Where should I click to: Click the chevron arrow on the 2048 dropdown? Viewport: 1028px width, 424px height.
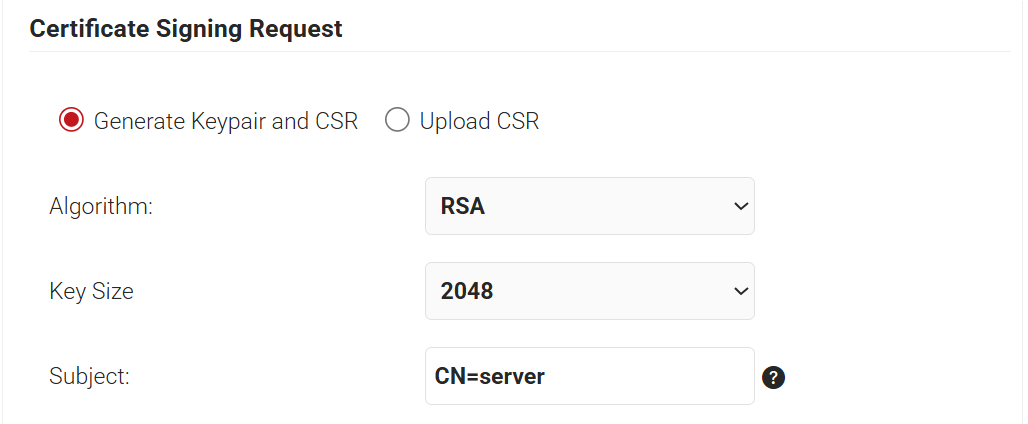click(740, 291)
